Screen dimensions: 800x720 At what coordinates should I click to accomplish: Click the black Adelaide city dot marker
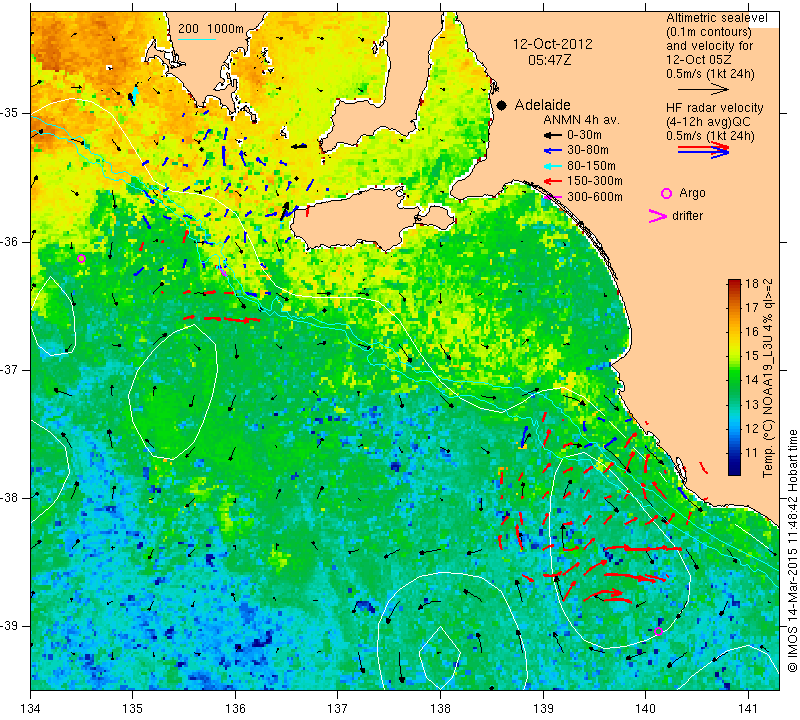coord(502,105)
